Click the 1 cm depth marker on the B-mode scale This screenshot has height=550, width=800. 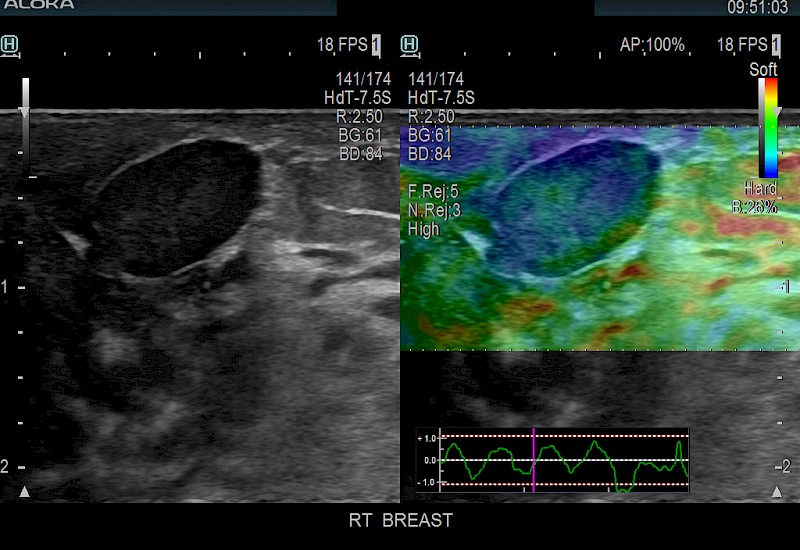pos(5,287)
